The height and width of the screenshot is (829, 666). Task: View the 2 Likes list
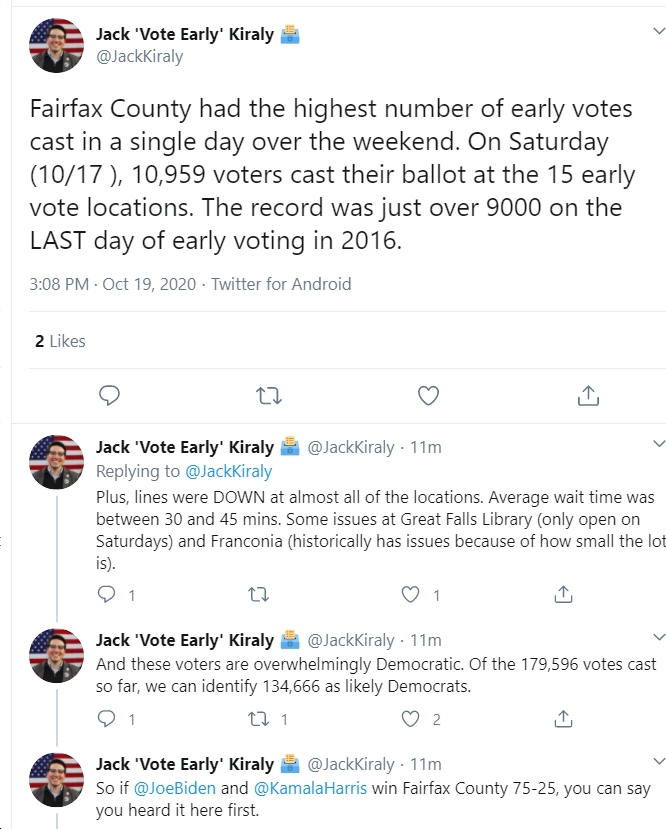point(60,341)
